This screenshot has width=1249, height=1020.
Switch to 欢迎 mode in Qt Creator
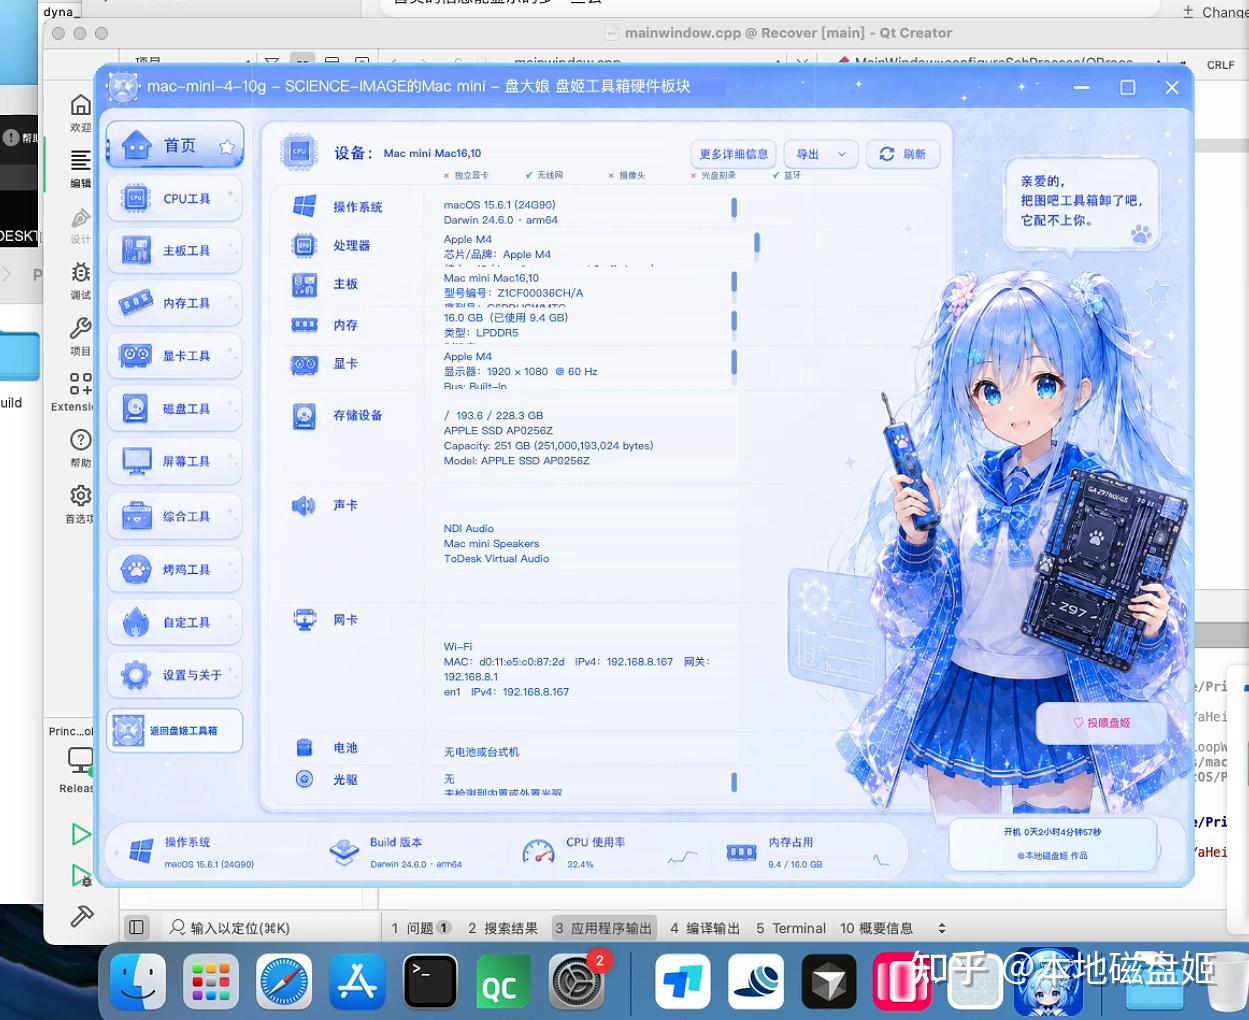80,113
